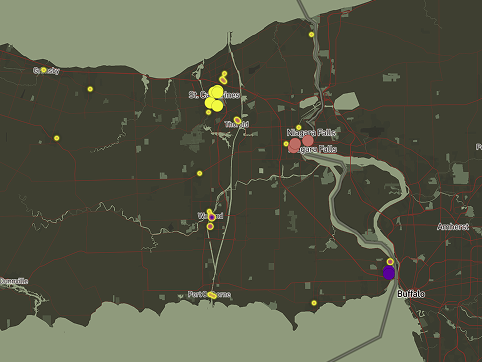
Task: Select the pink-centered yellow marker above the purple circle
Action: pos(390,262)
